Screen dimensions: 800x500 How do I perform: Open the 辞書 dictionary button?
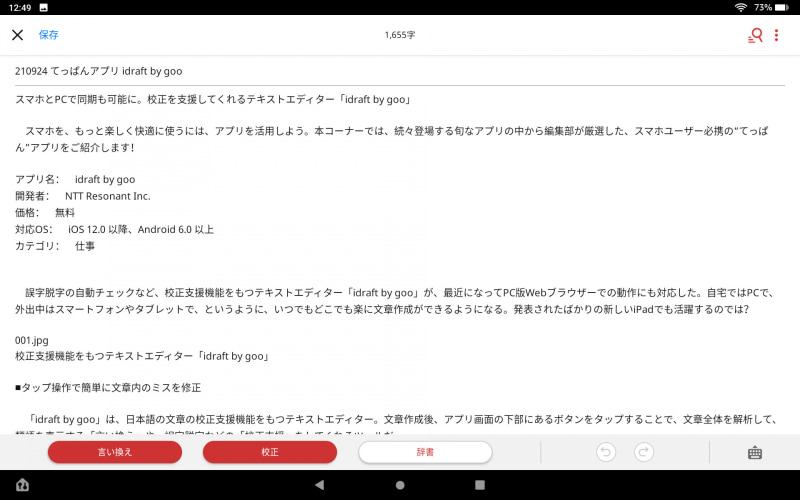pyautogui.click(x=425, y=452)
